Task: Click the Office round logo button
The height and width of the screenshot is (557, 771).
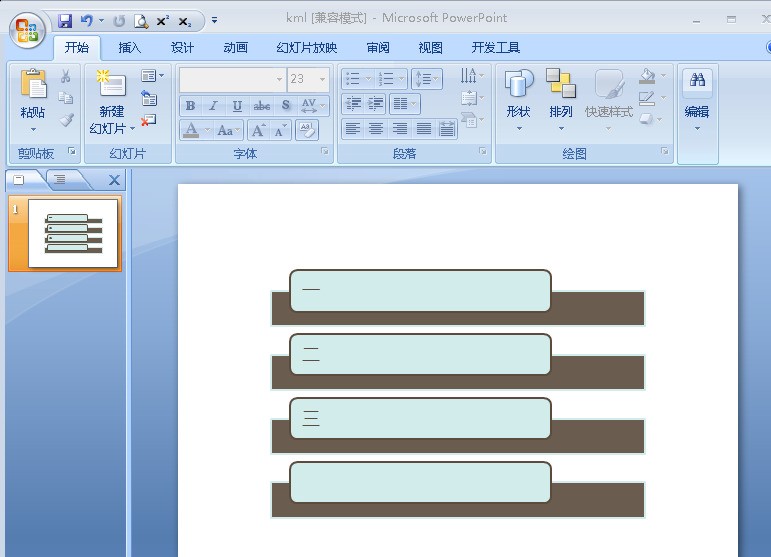Action: coord(27,30)
